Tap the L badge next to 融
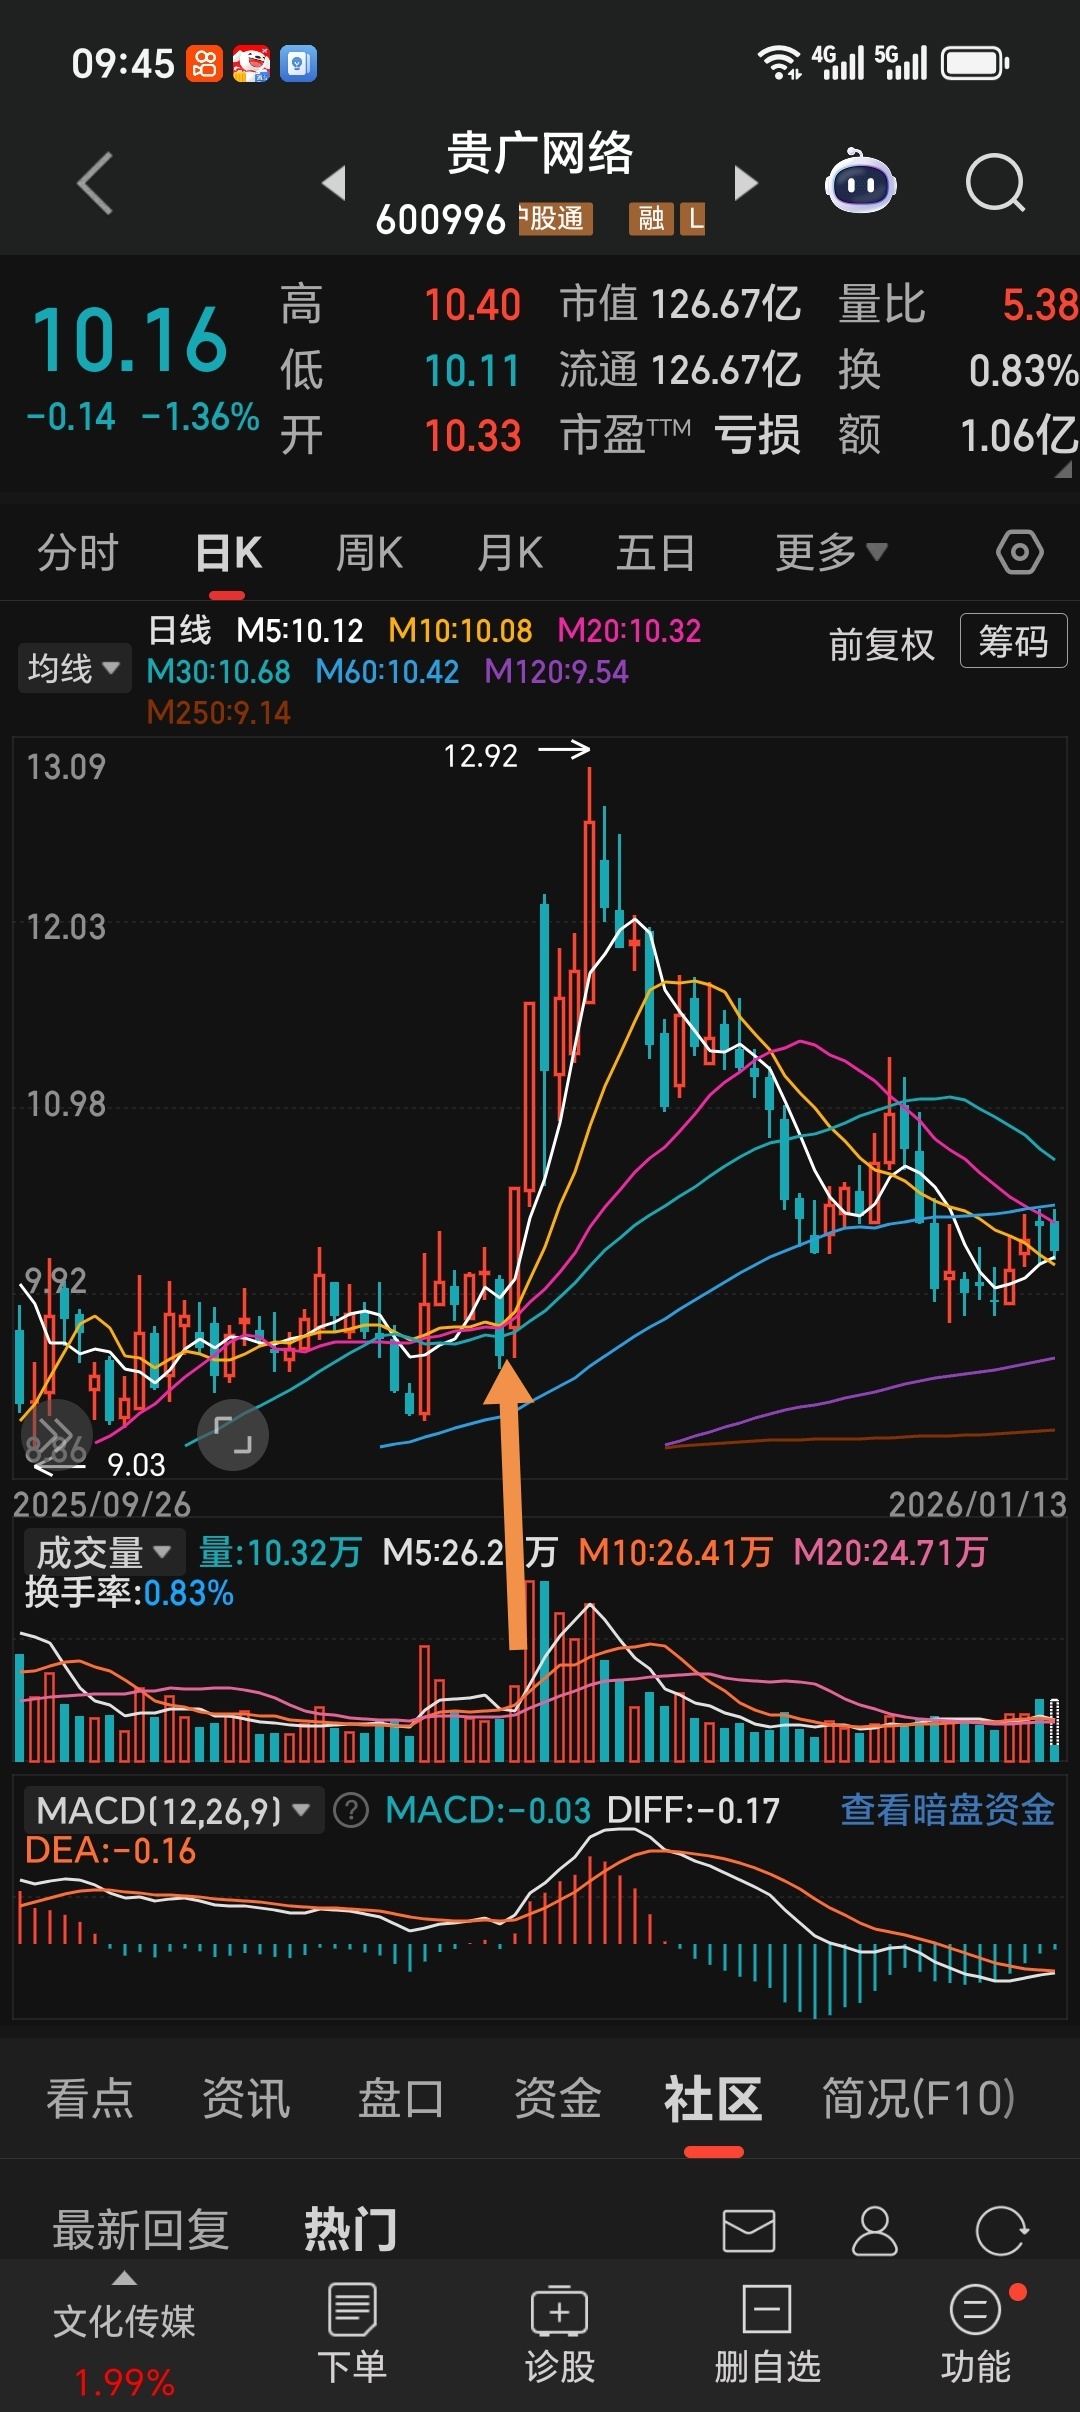 tap(693, 218)
